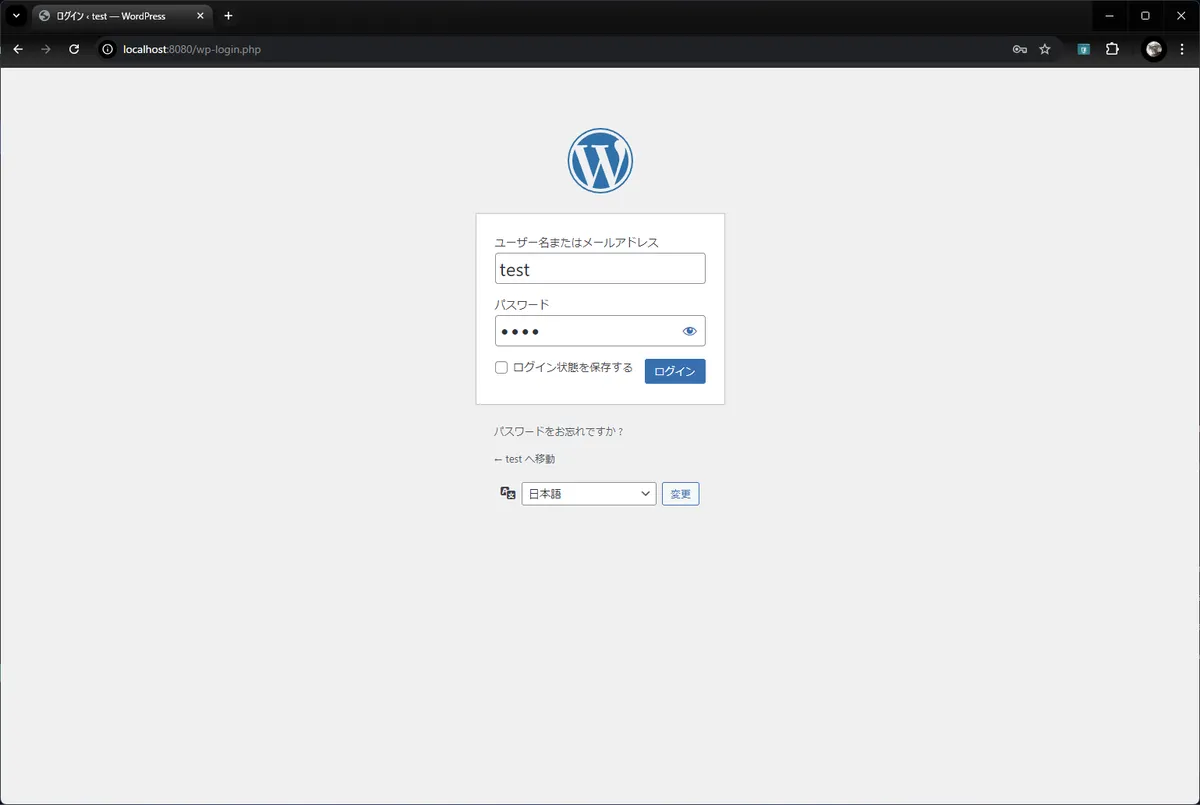This screenshot has height=805, width=1200.
Task: Maximize the browser window
Action: [x=1145, y=16]
